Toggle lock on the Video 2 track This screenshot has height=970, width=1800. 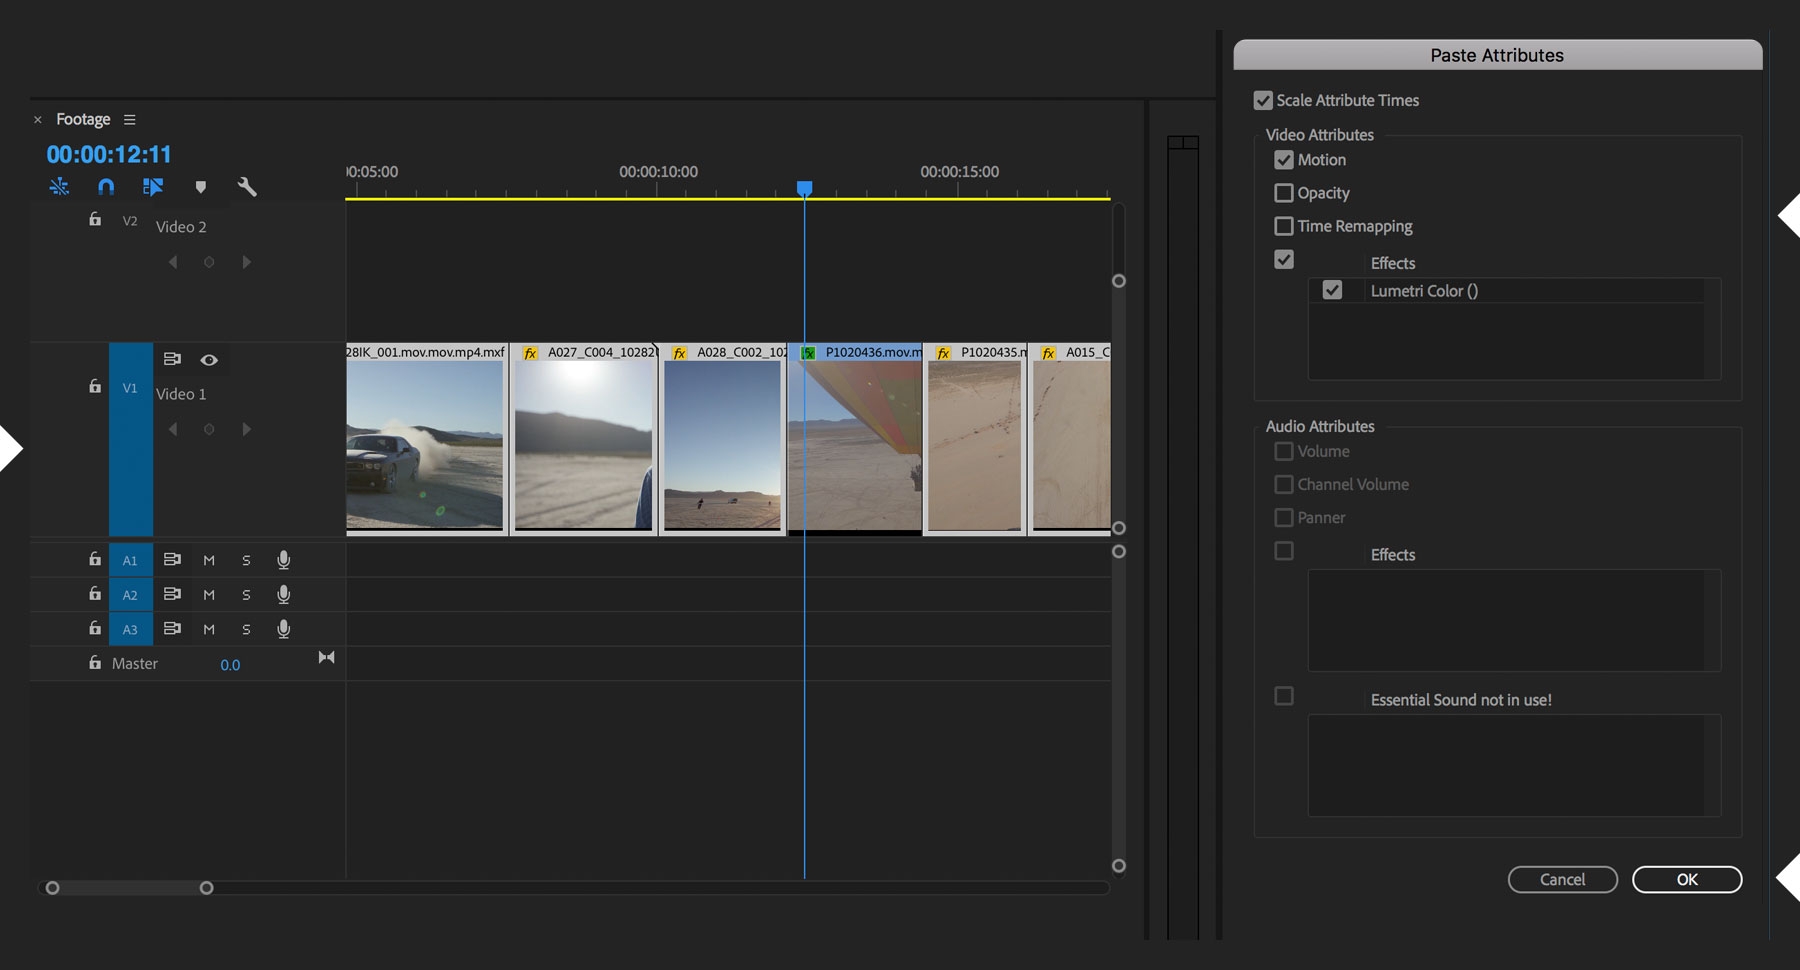[95, 220]
